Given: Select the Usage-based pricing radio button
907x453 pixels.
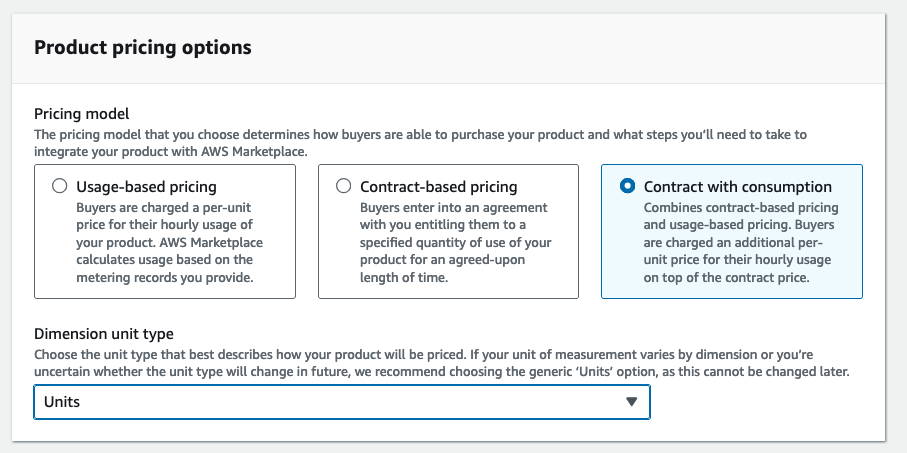Looking at the screenshot, I should (x=60, y=186).
